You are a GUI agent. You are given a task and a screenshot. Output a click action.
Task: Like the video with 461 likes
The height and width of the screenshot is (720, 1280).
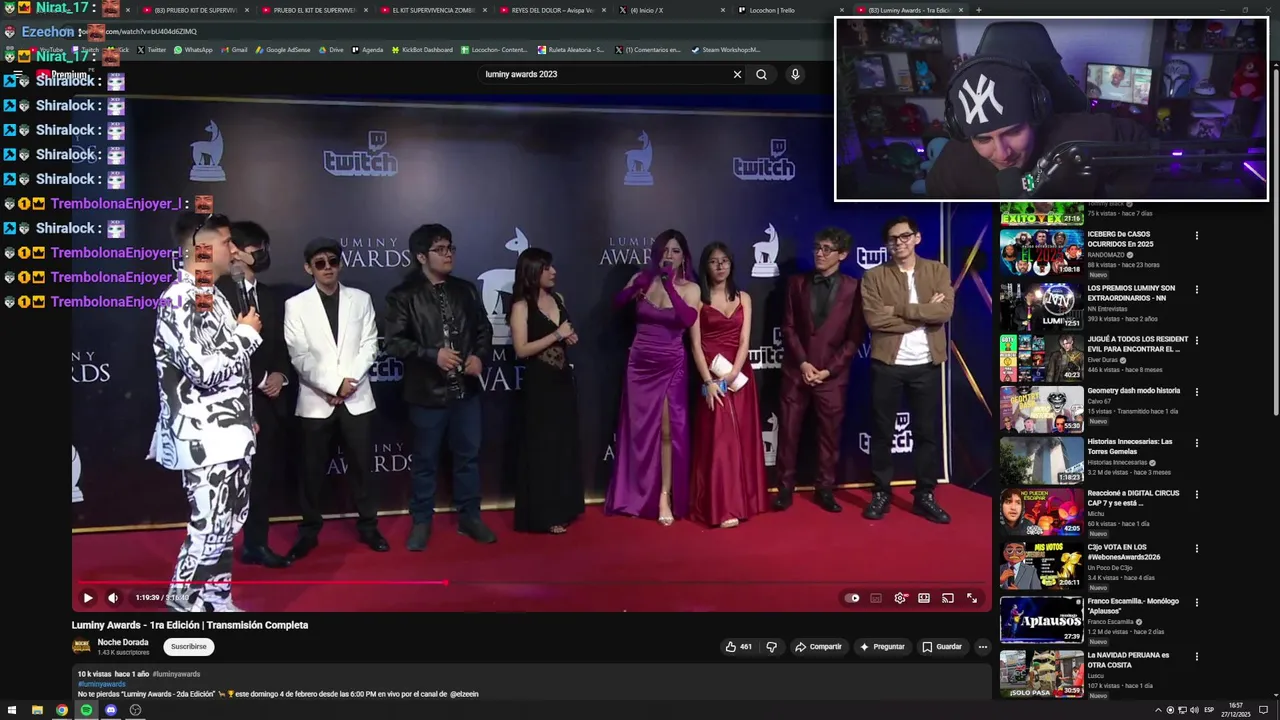tap(739, 647)
